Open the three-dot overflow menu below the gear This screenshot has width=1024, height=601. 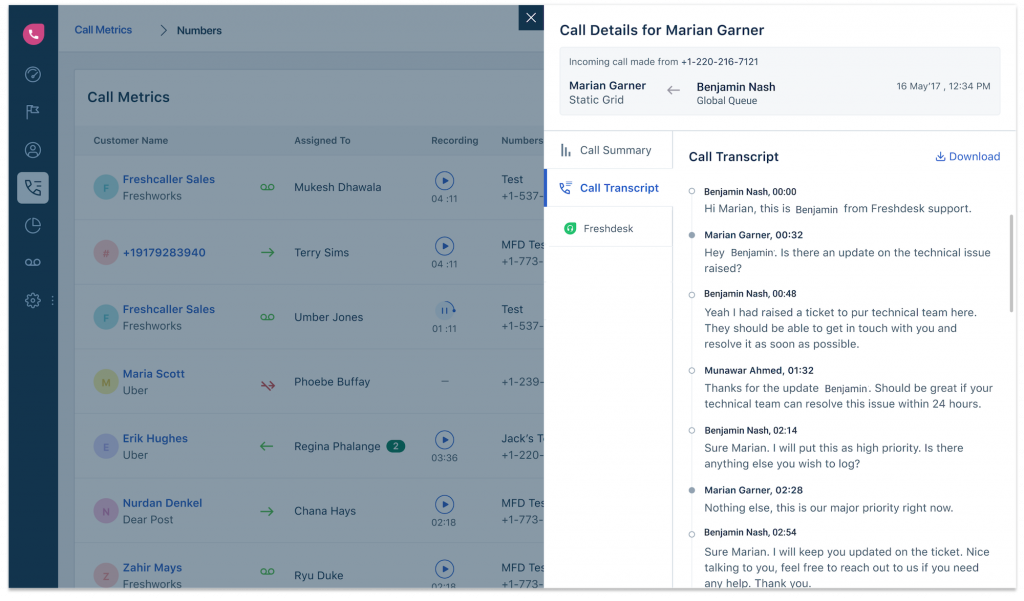(52, 300)
